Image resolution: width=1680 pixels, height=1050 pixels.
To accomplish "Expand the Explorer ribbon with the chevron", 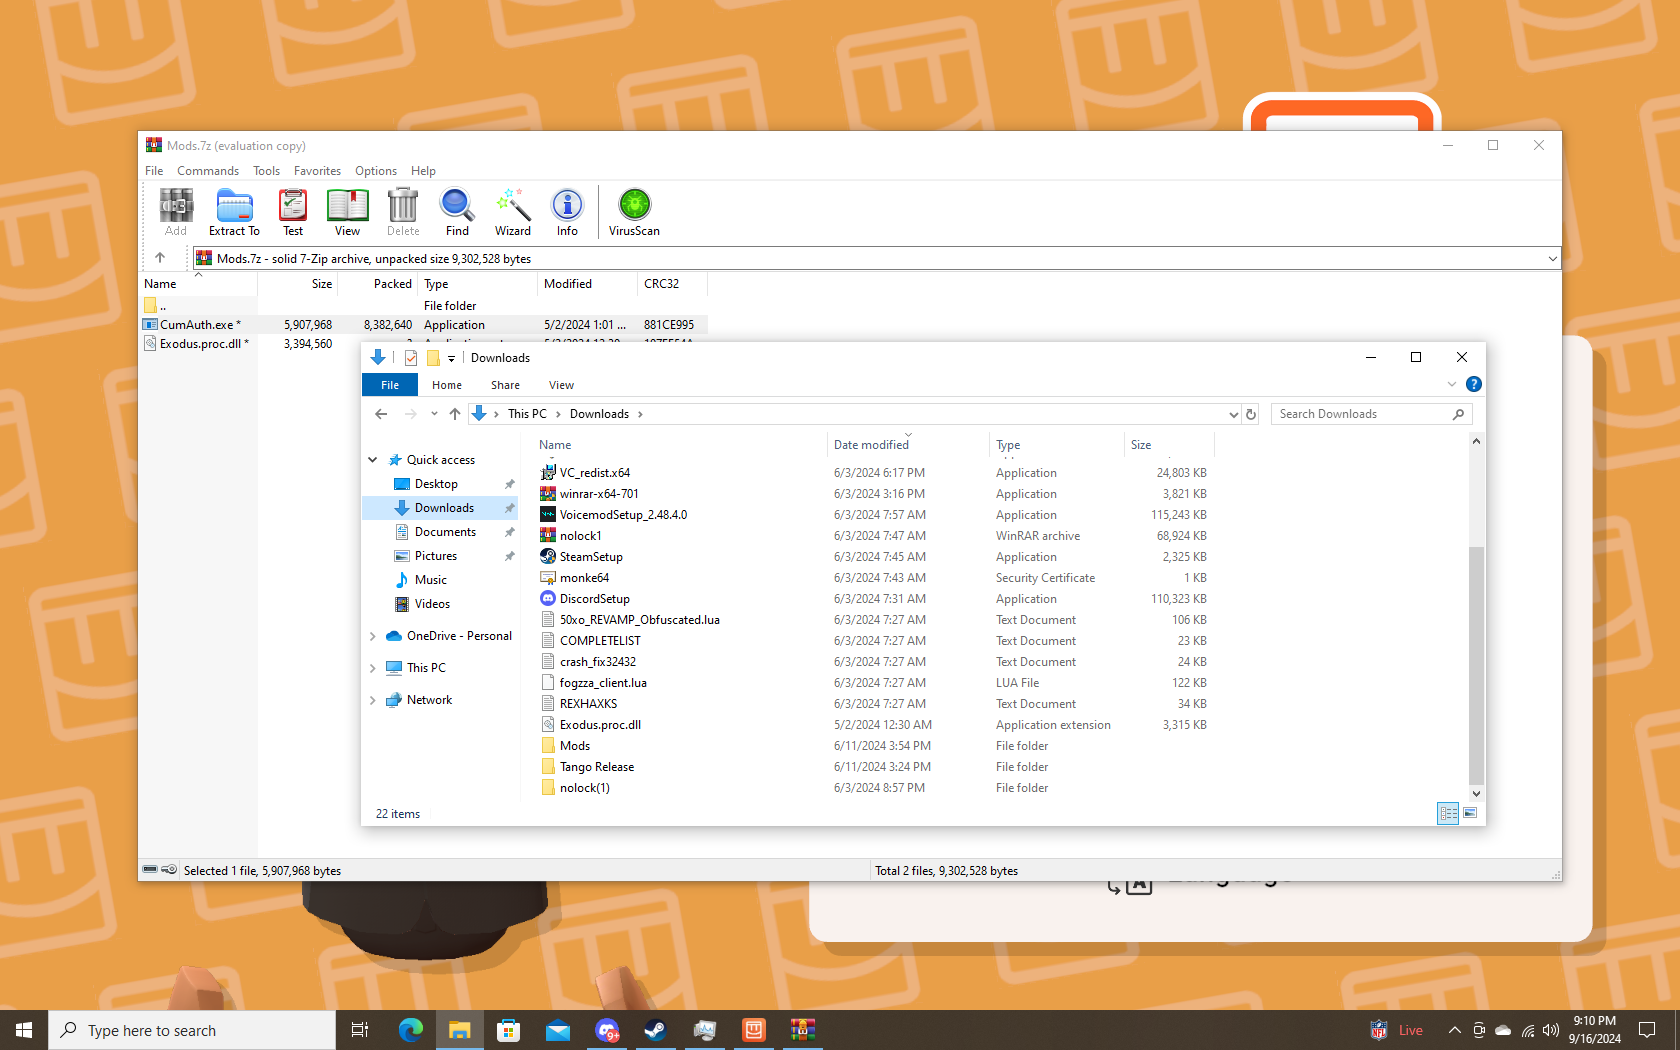I will (1452, 384).
